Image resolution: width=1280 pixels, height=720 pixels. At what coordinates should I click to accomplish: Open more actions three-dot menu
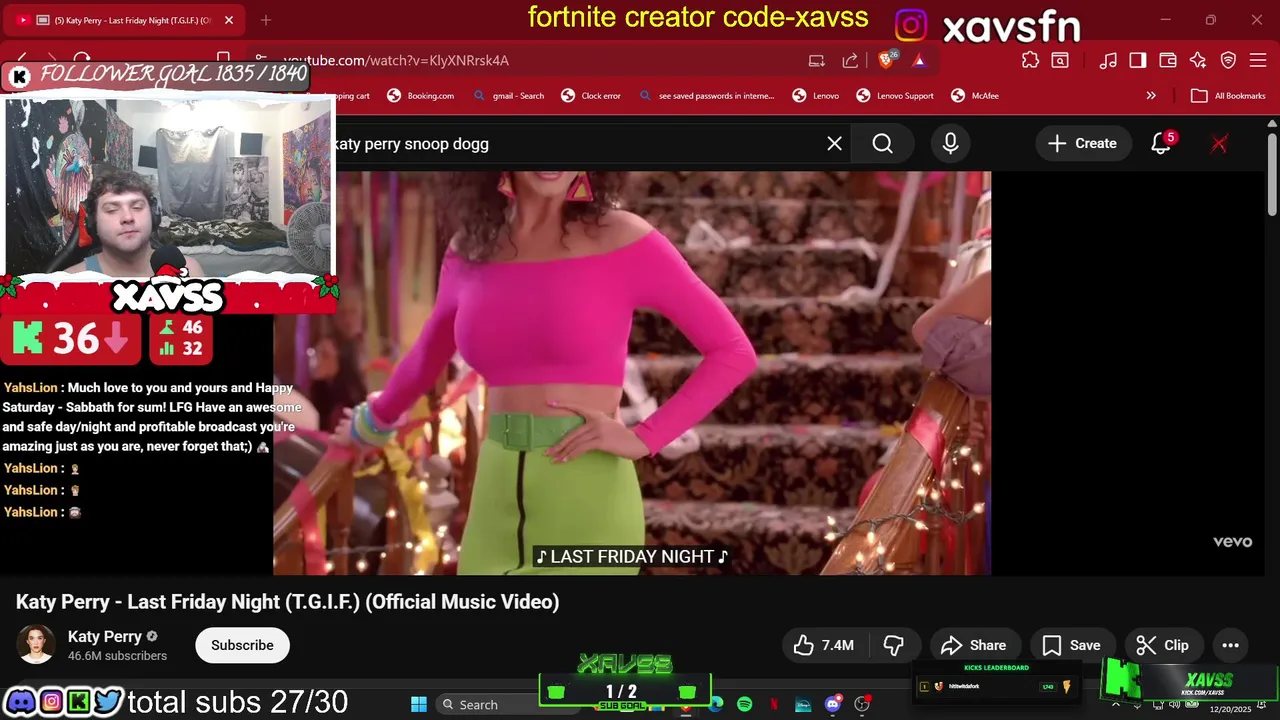(1231, 645)
